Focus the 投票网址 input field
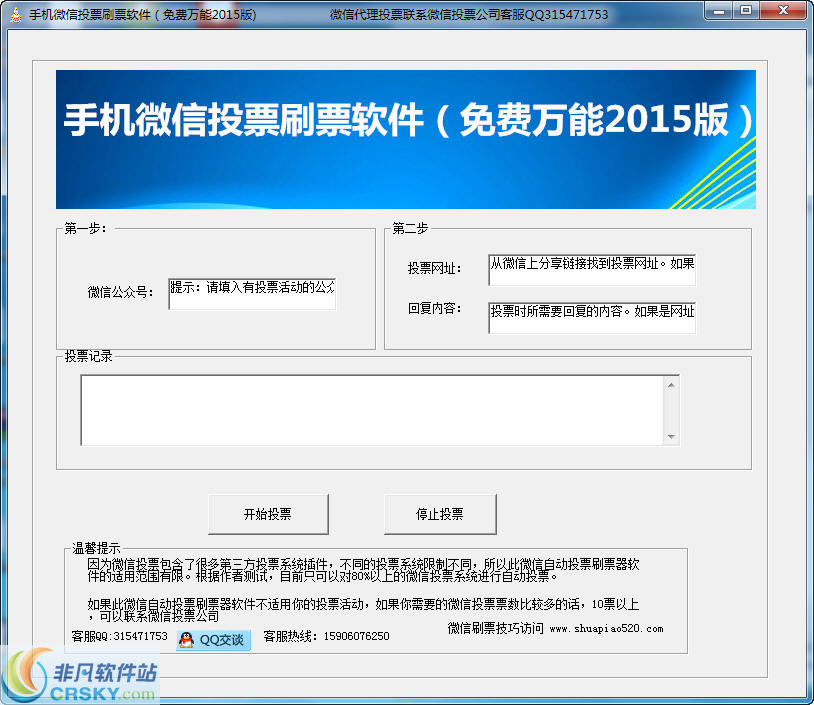This screenshot has width=814, height=705. click(x=592, y=270)
